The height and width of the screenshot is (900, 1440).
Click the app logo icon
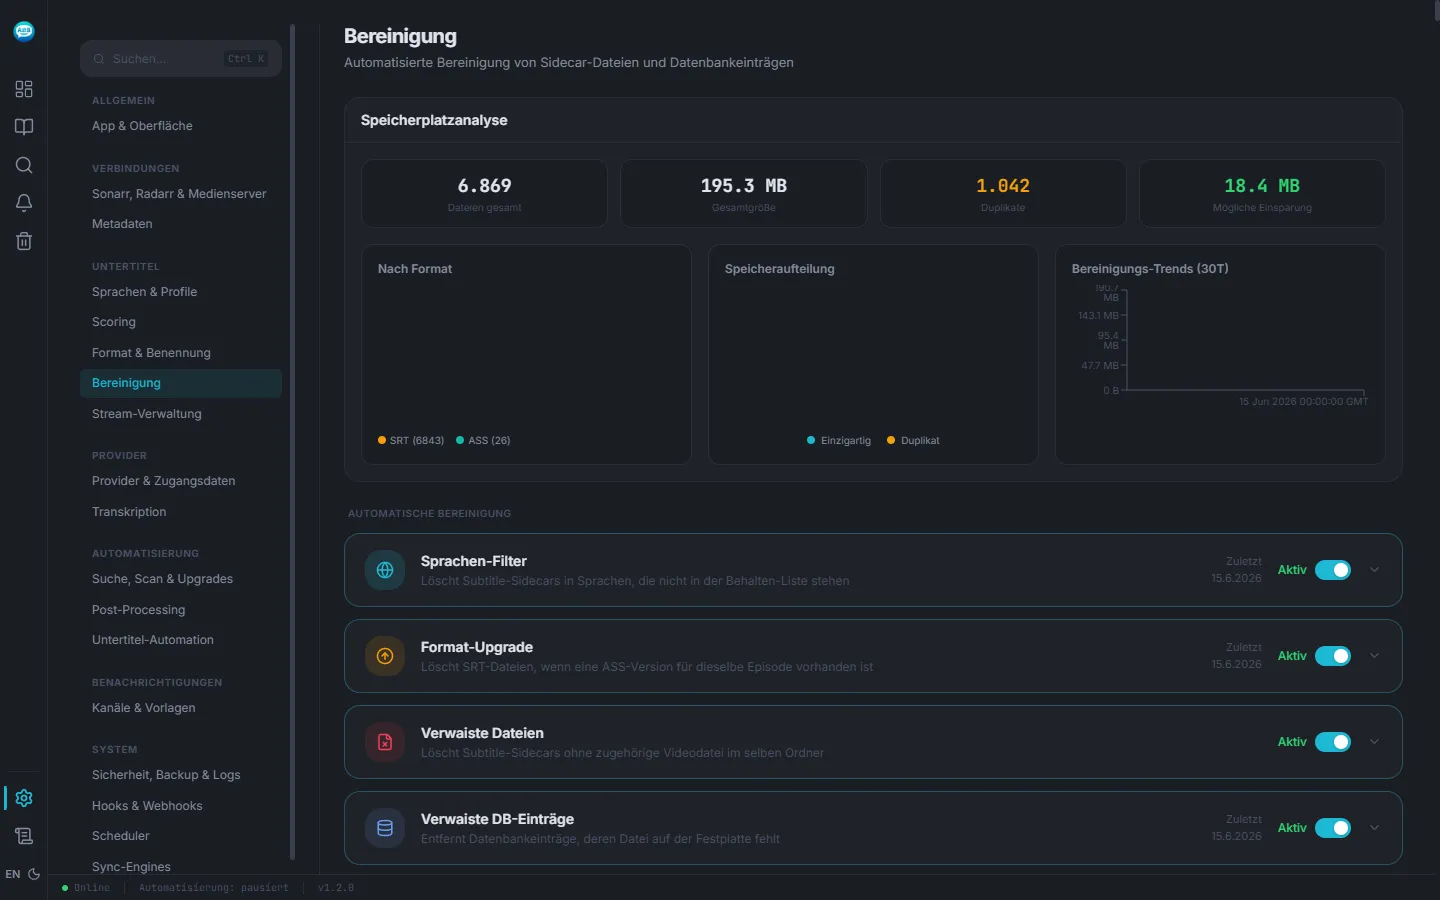click(24, 31)
